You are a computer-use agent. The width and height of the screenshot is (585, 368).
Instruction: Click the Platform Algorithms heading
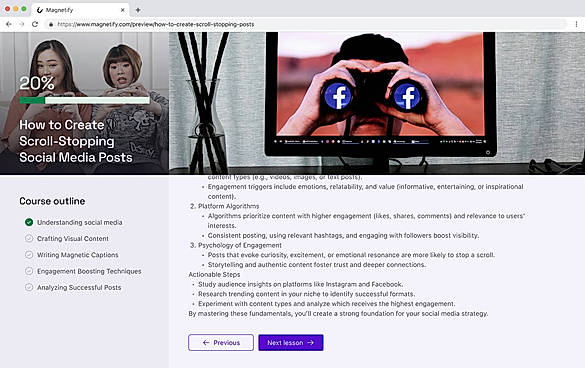coord(228,206)
